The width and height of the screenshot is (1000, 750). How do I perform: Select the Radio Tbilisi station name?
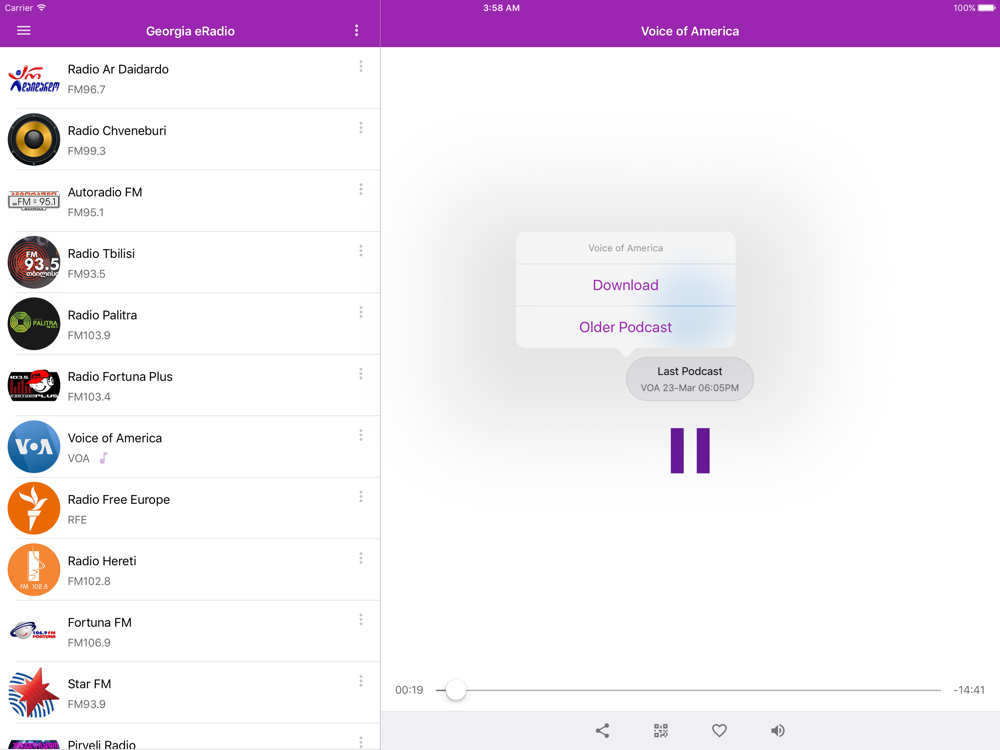pyautogui.click(x=101, y=253)
